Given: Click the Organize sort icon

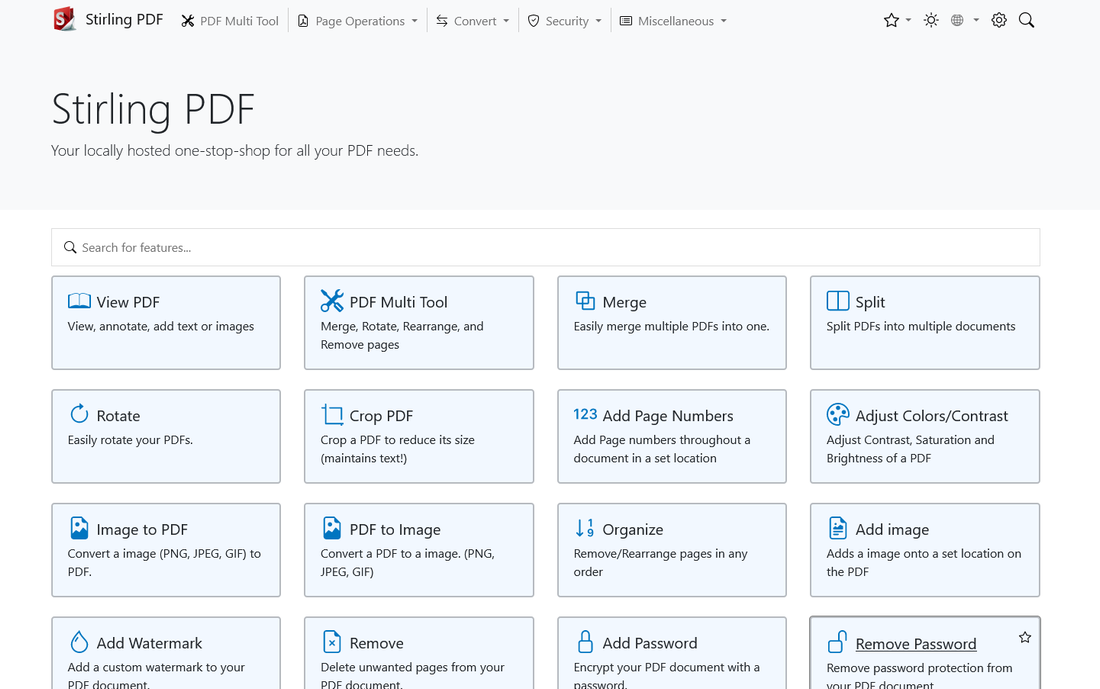Looking at the screenshot, I should click(x=585, y=528).
